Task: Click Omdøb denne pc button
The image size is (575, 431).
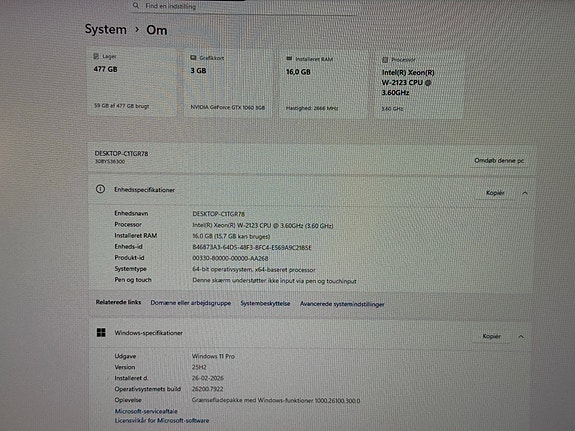Action: click(x=499, y=161)
